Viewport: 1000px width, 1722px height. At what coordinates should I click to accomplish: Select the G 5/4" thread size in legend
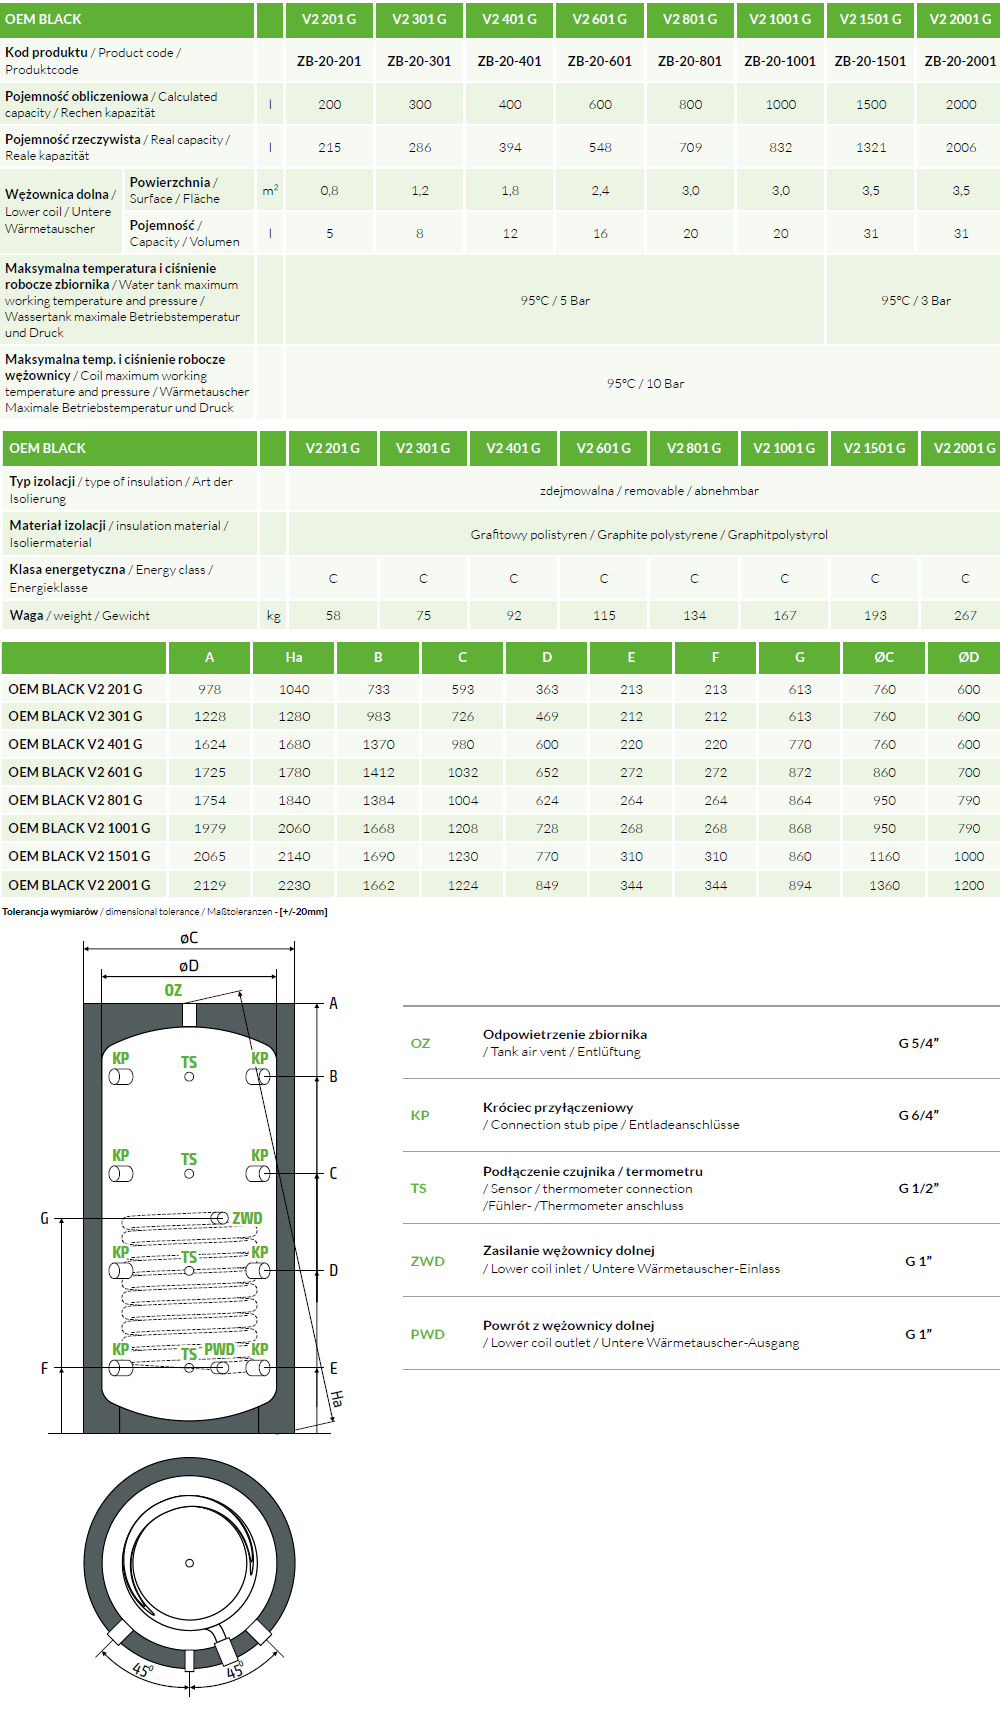coord(918,1043)
